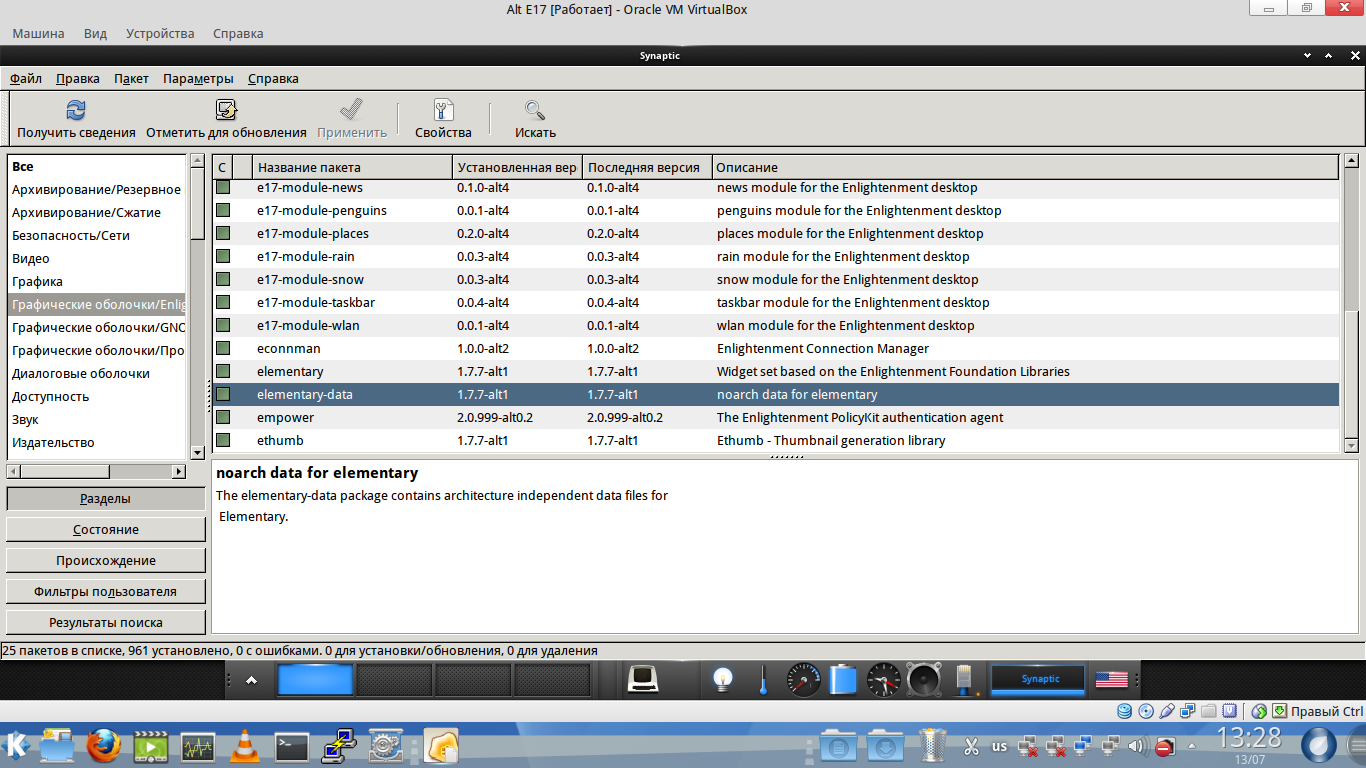Click the VirtualBox optical disc status icon
Image resolution: width=1366 pixels, height=768 pixels.
(1146, 711)
